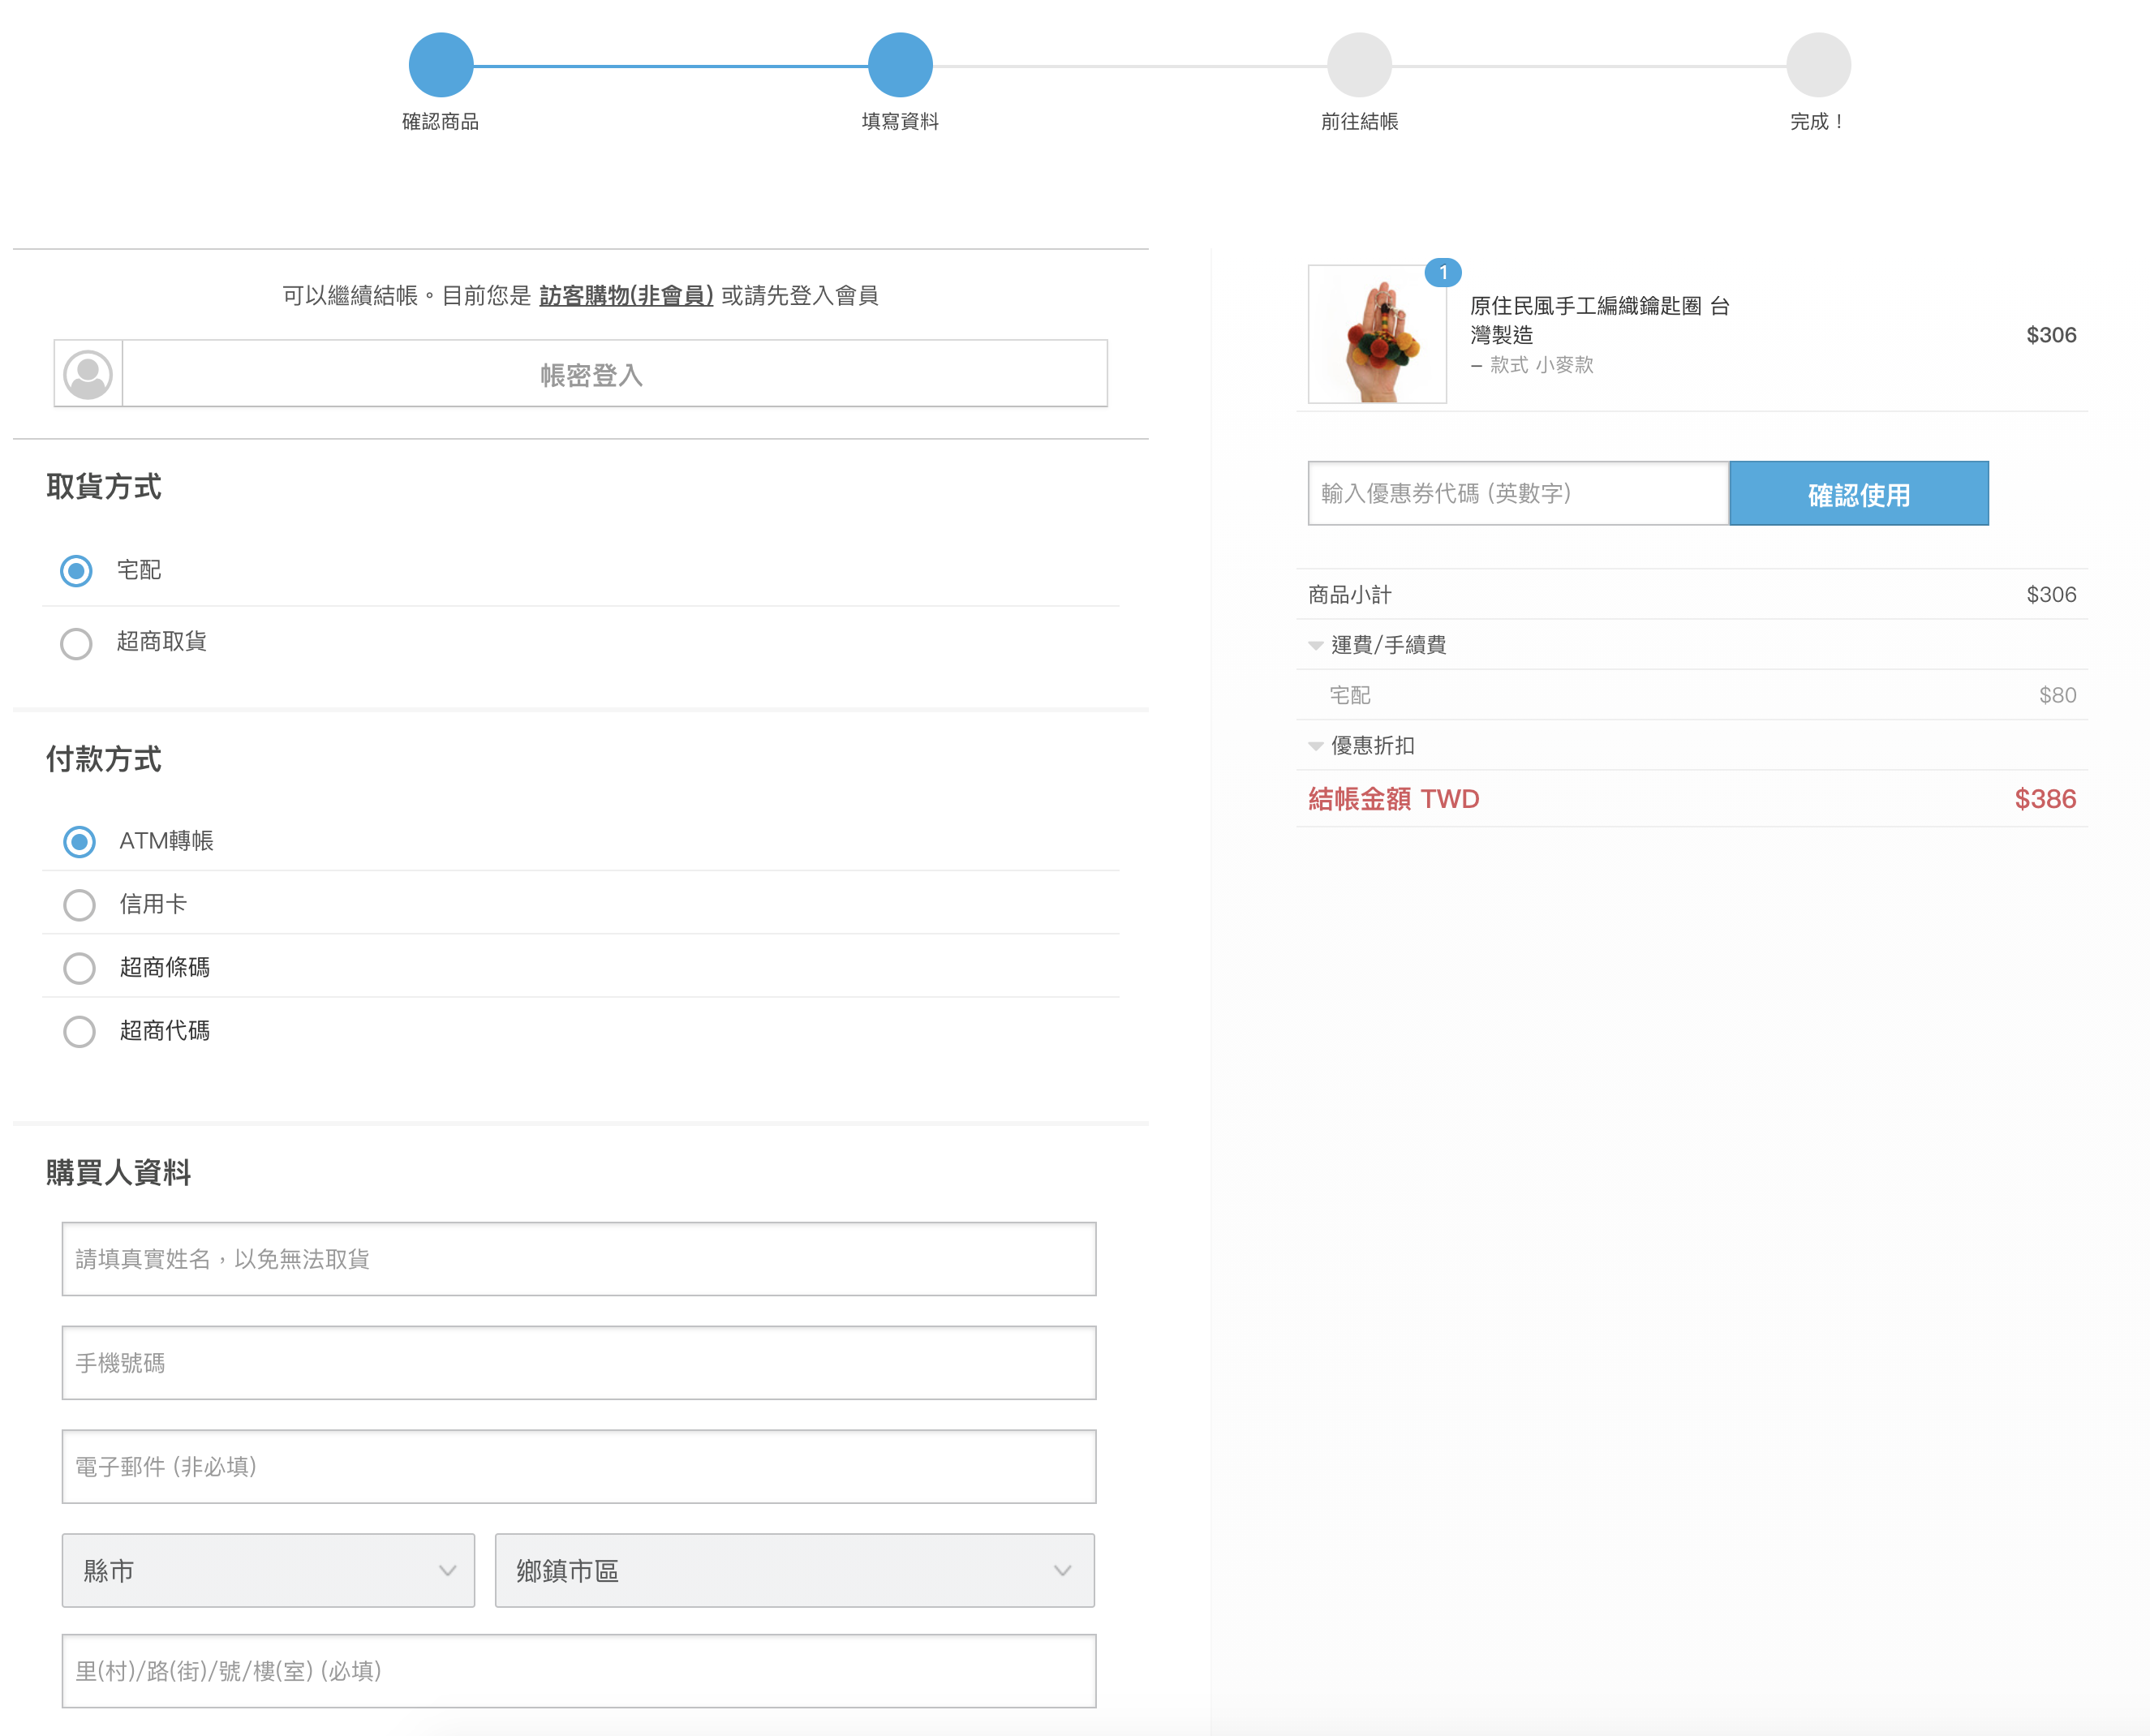Click the quantity badge on product thumbnail
This screenshot has height=1736, width=2150.
click(1442, 272)
